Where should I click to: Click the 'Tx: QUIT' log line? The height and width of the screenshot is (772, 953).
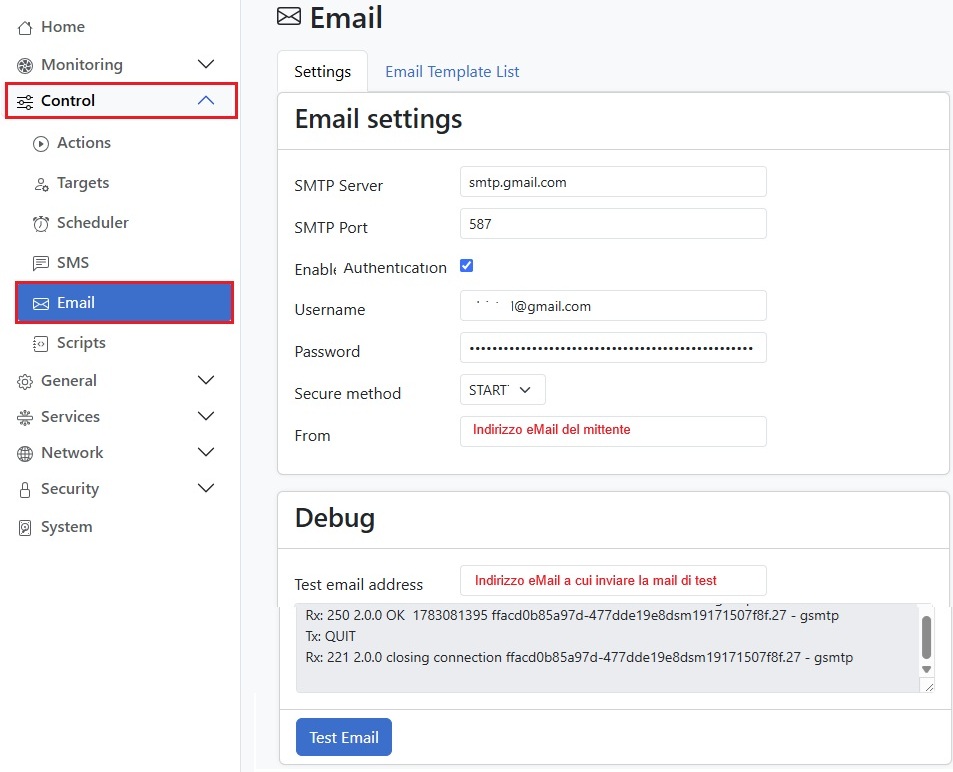point(331,636)
